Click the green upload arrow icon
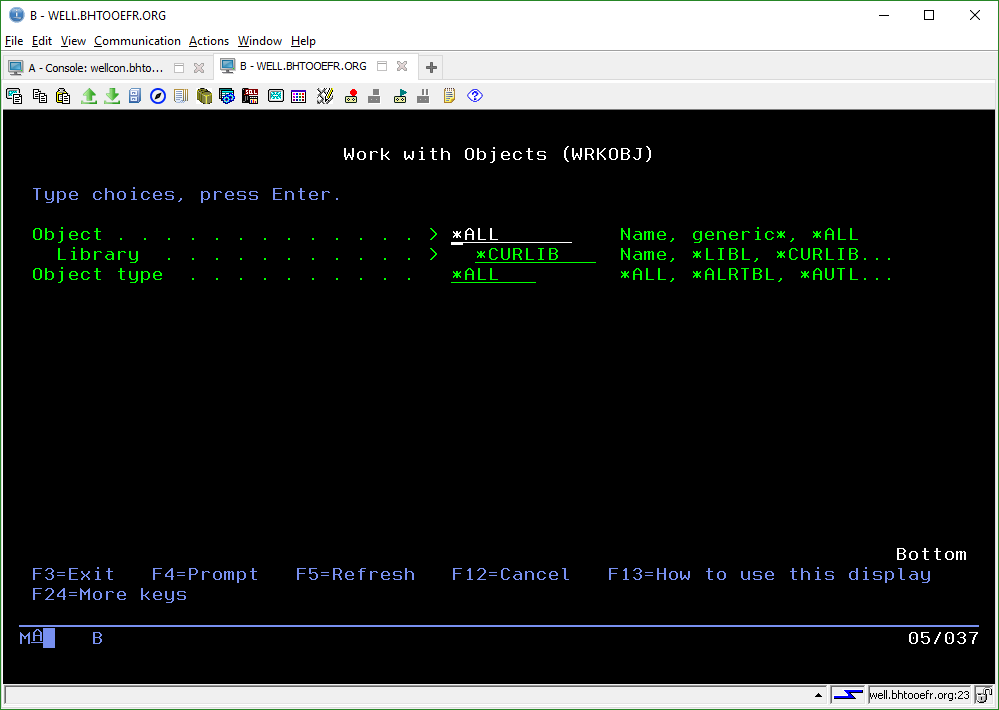 89,96
